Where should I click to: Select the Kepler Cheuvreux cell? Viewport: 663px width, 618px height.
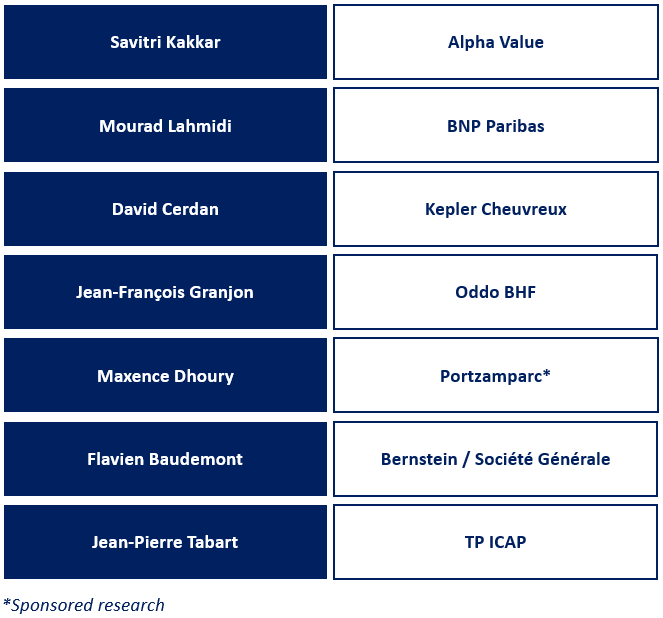[496, 209]
